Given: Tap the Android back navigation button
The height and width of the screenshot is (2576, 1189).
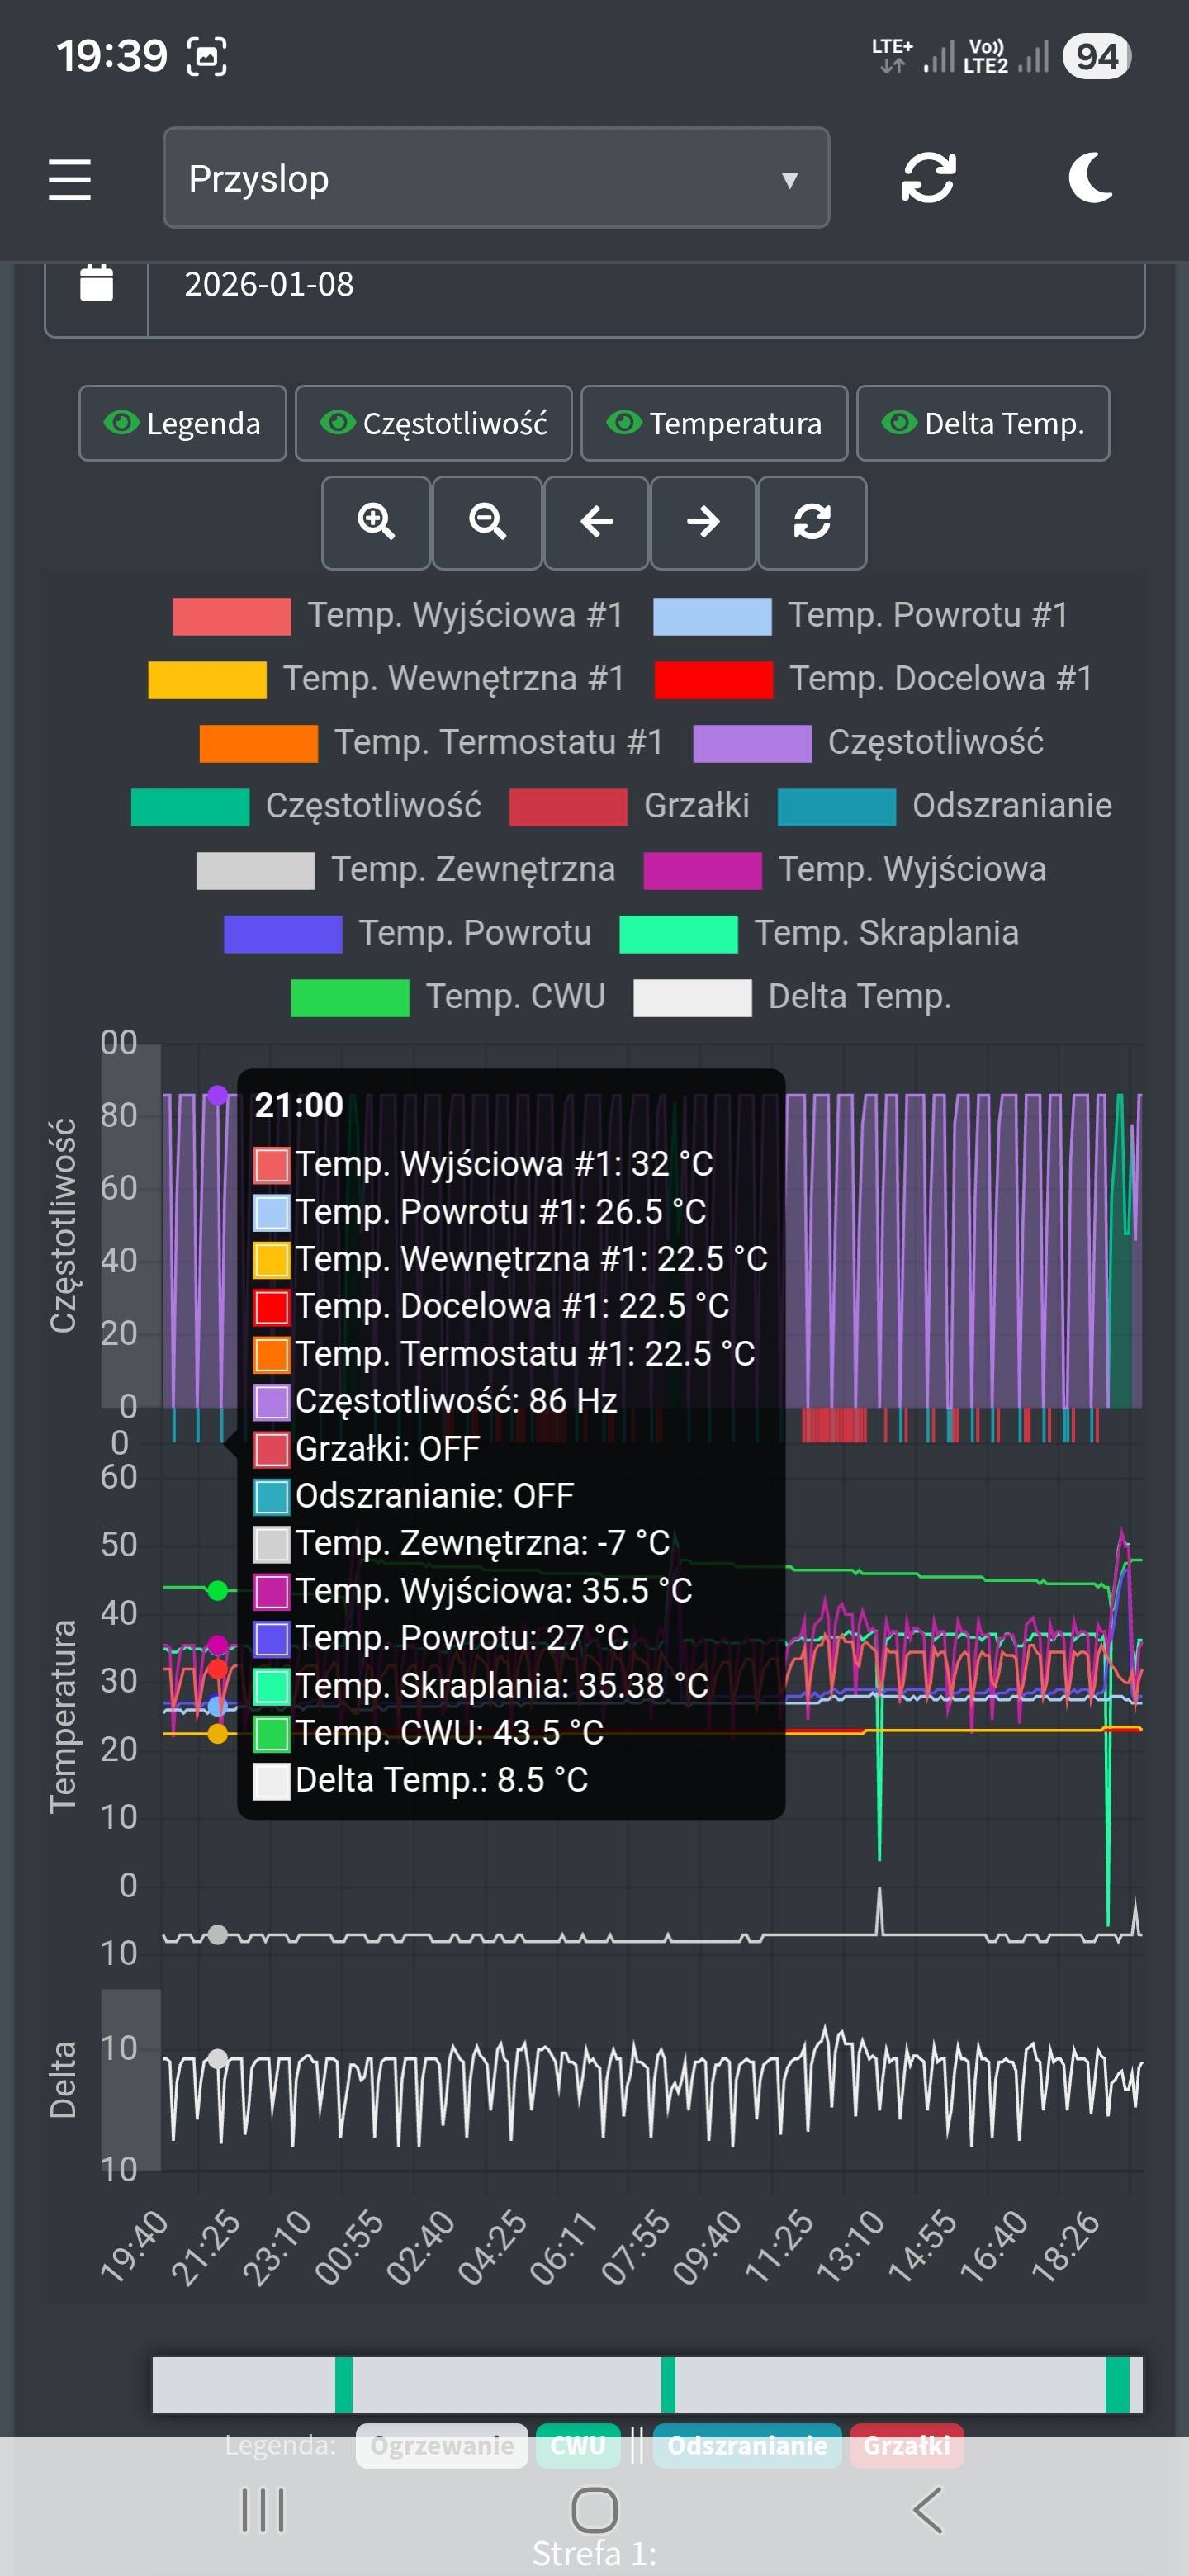Looking at the screenshot, I should tap(927, 2510).
